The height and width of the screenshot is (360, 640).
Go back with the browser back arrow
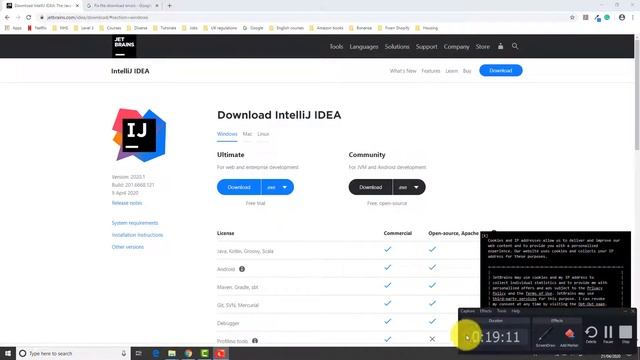(7, 18)
